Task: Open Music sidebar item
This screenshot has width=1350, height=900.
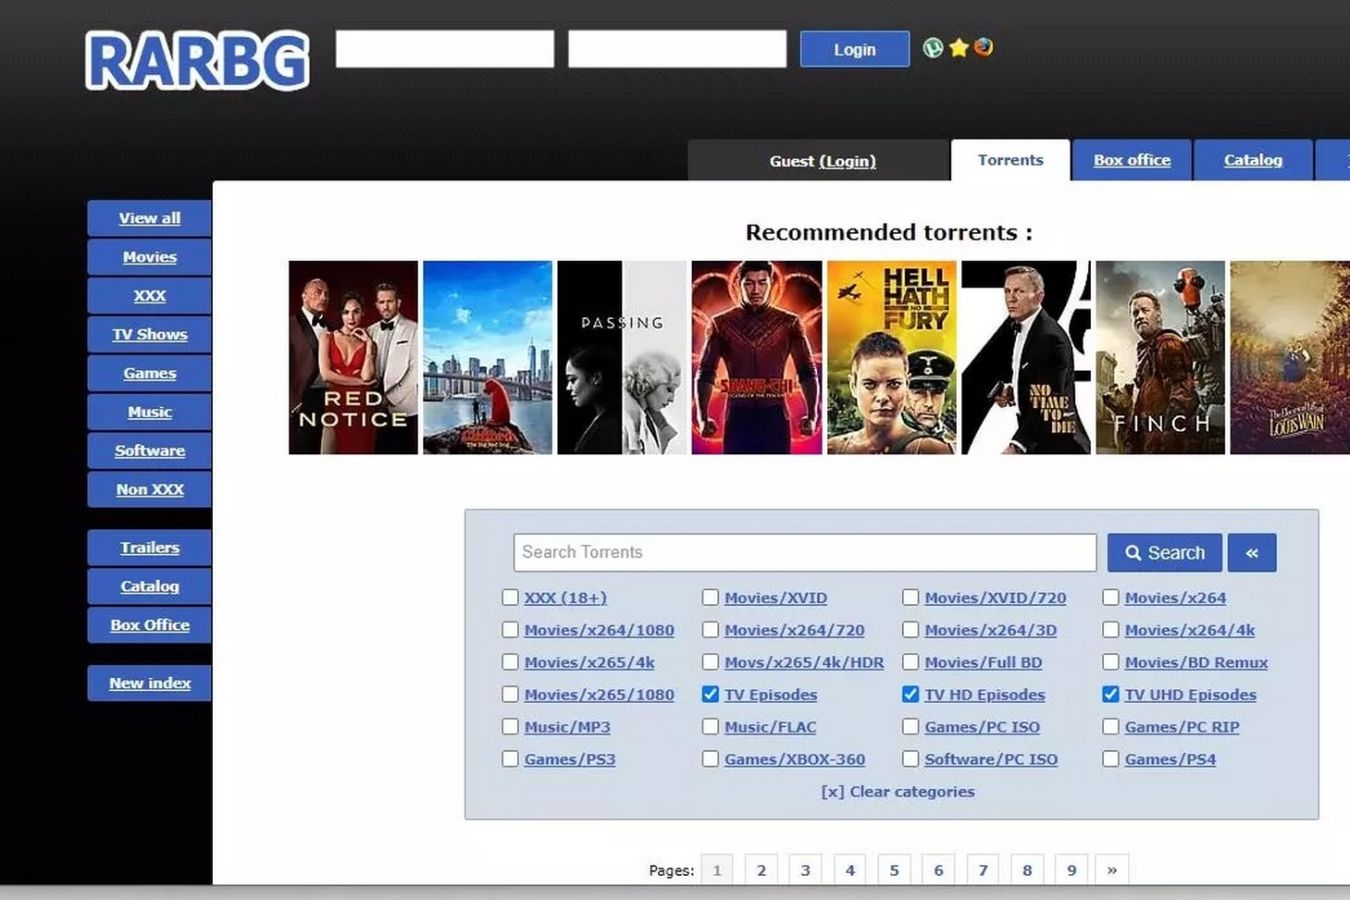Action: [x=150, y=412]
